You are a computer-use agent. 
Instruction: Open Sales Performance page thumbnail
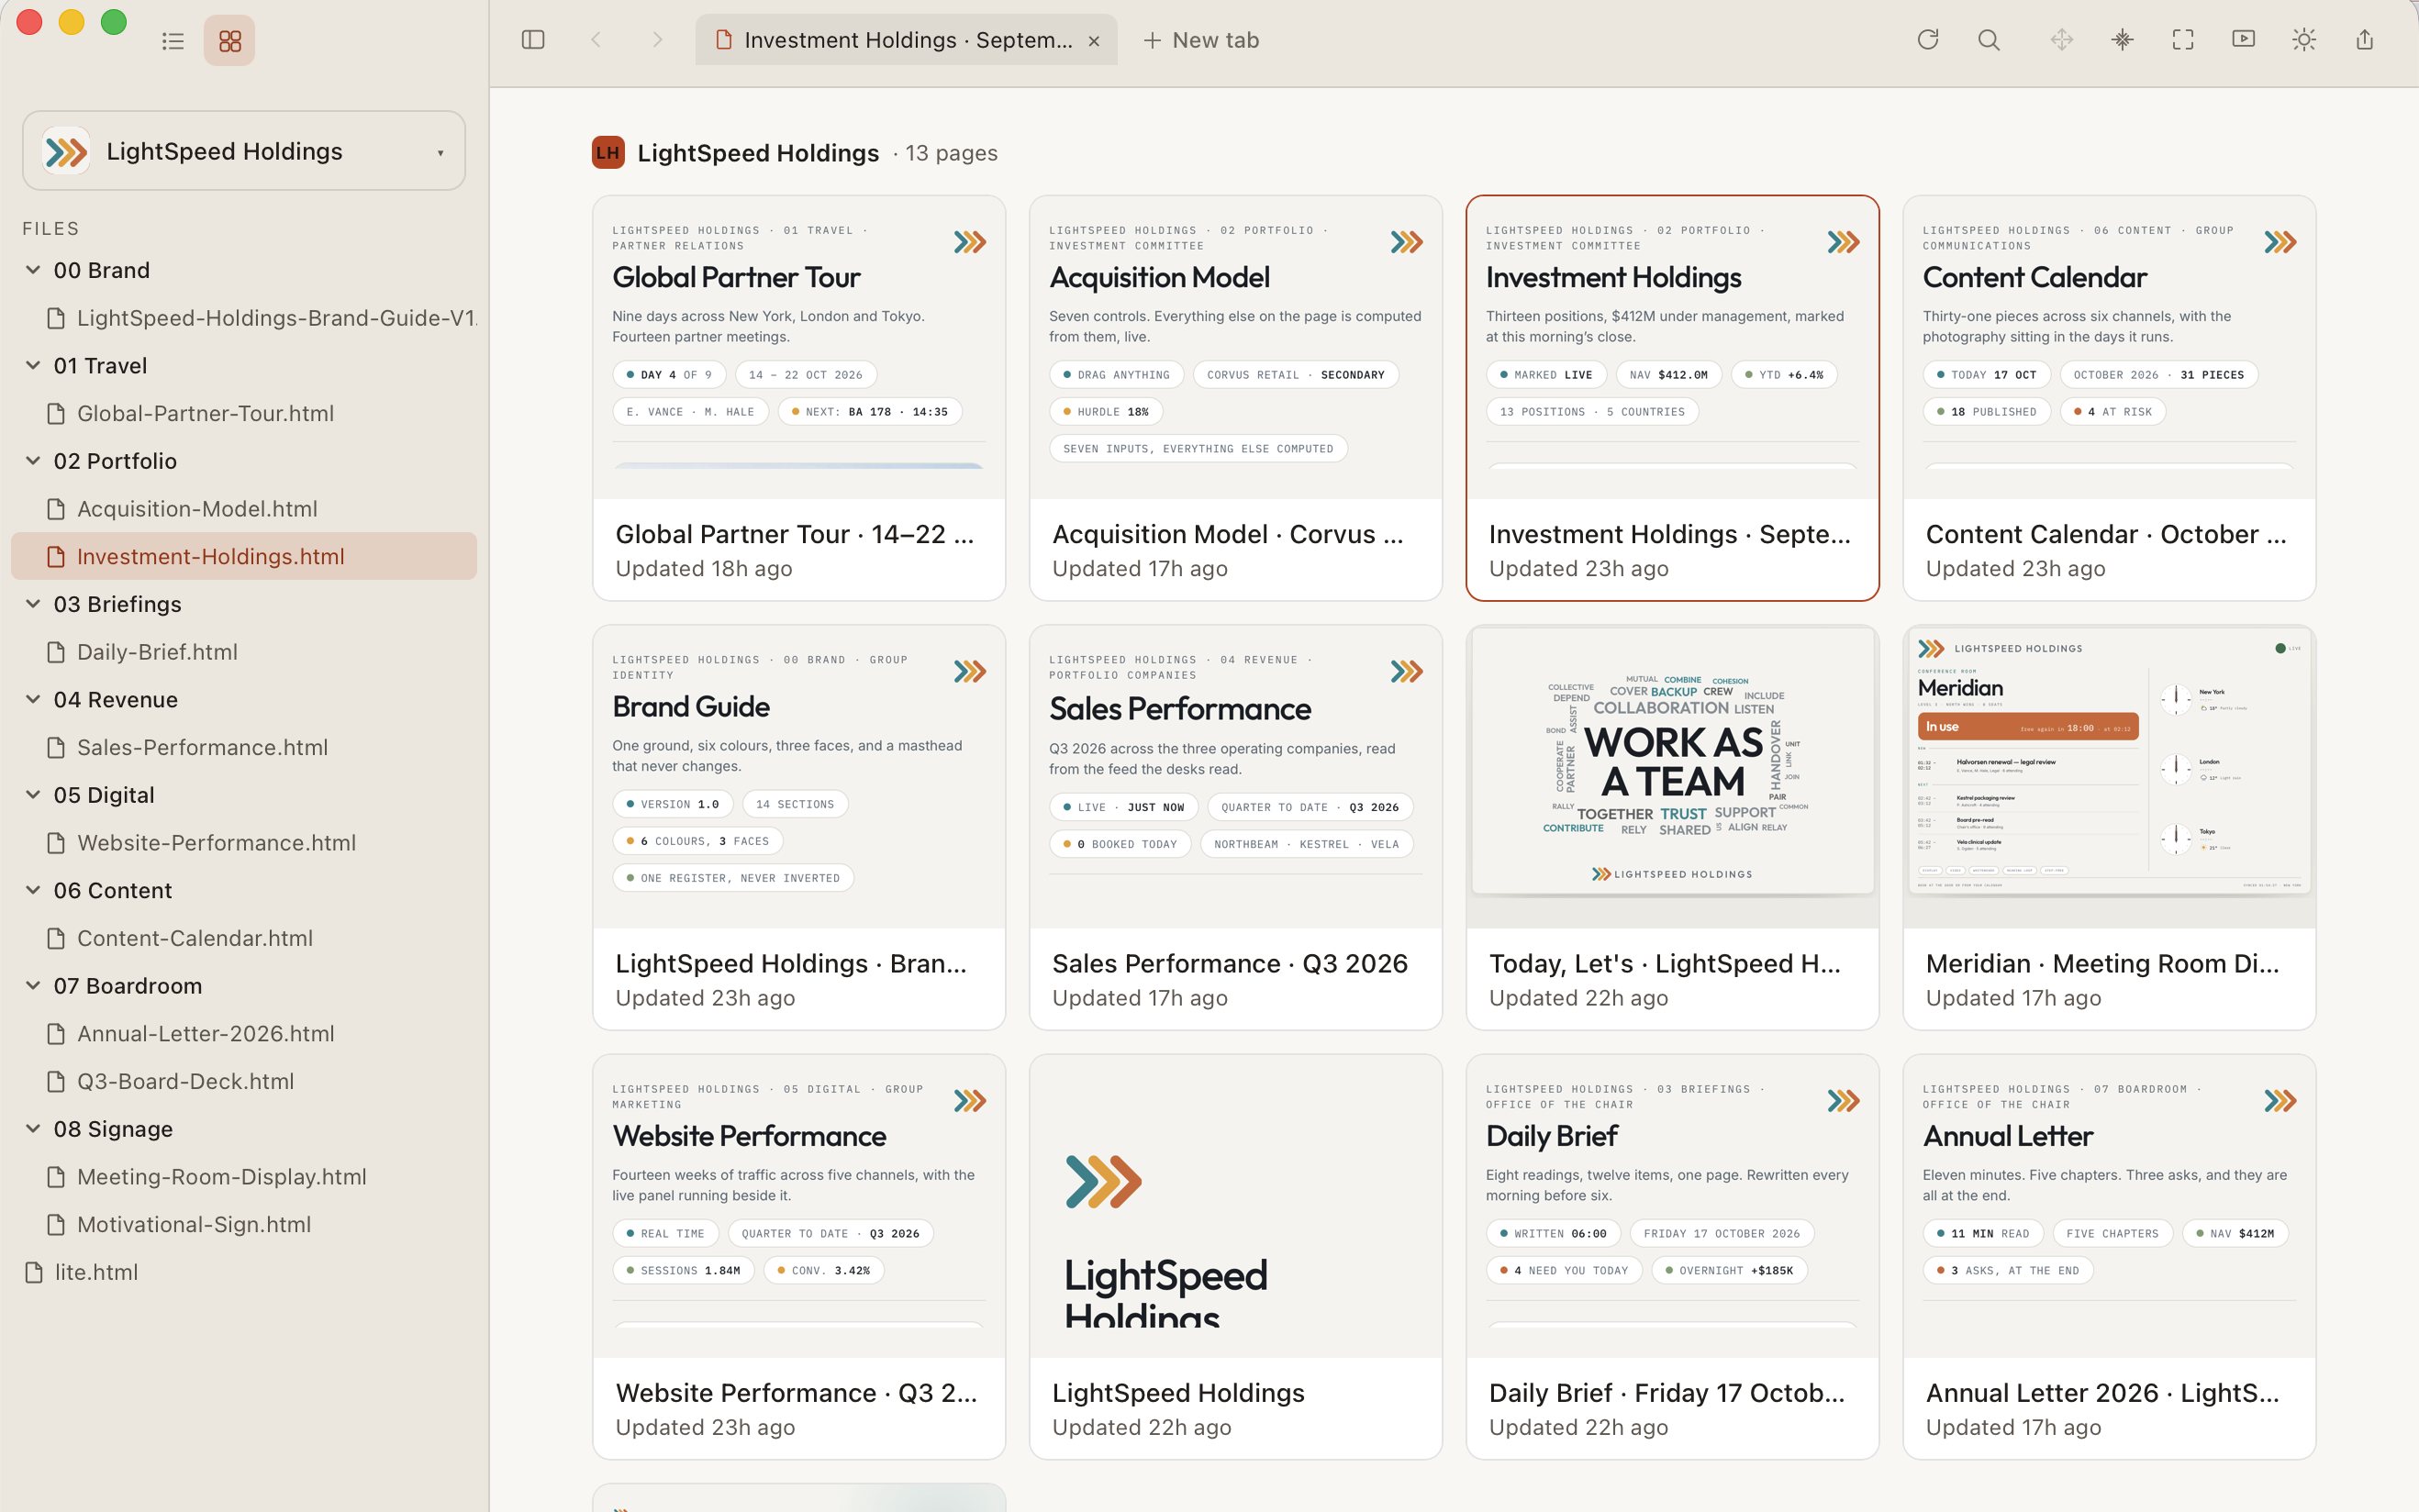click(1236, 777)
